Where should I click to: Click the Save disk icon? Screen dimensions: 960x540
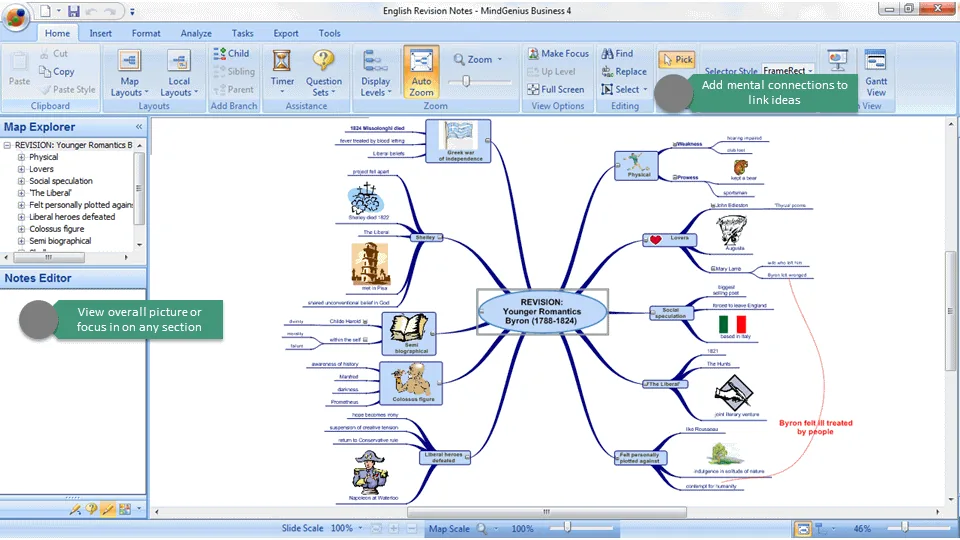click(74, 11)
